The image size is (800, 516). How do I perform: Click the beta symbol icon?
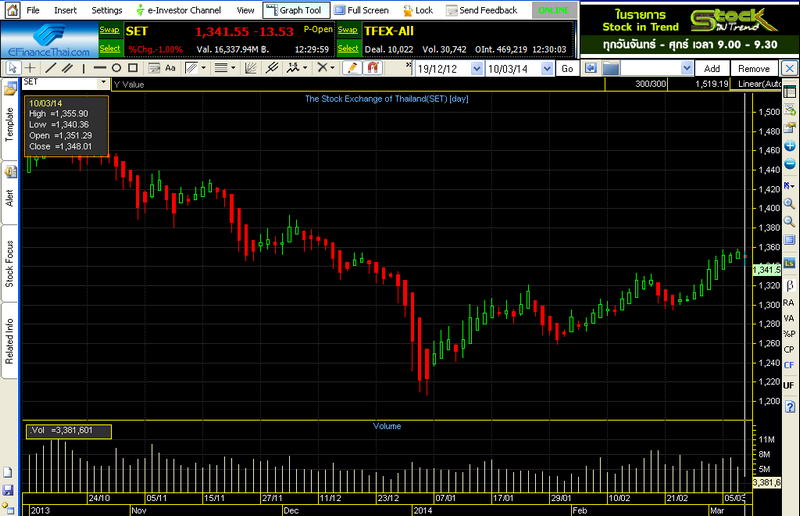pyautogui.click(x=789, y=285)
